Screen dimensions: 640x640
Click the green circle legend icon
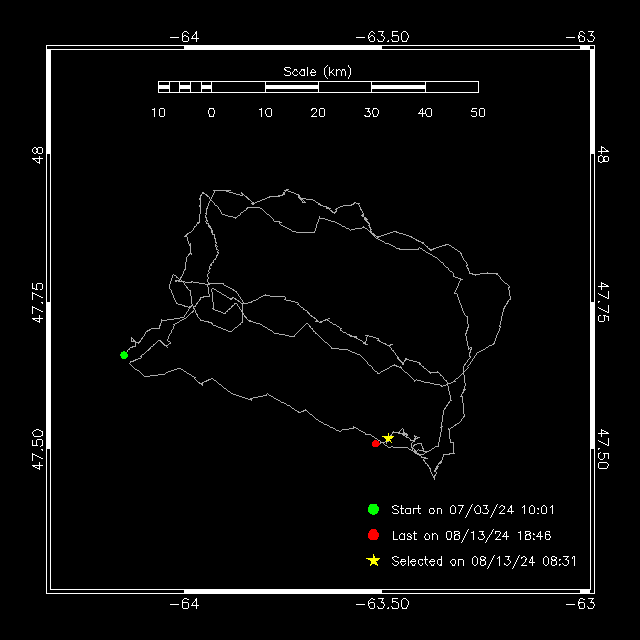click(x=373, y=509)
